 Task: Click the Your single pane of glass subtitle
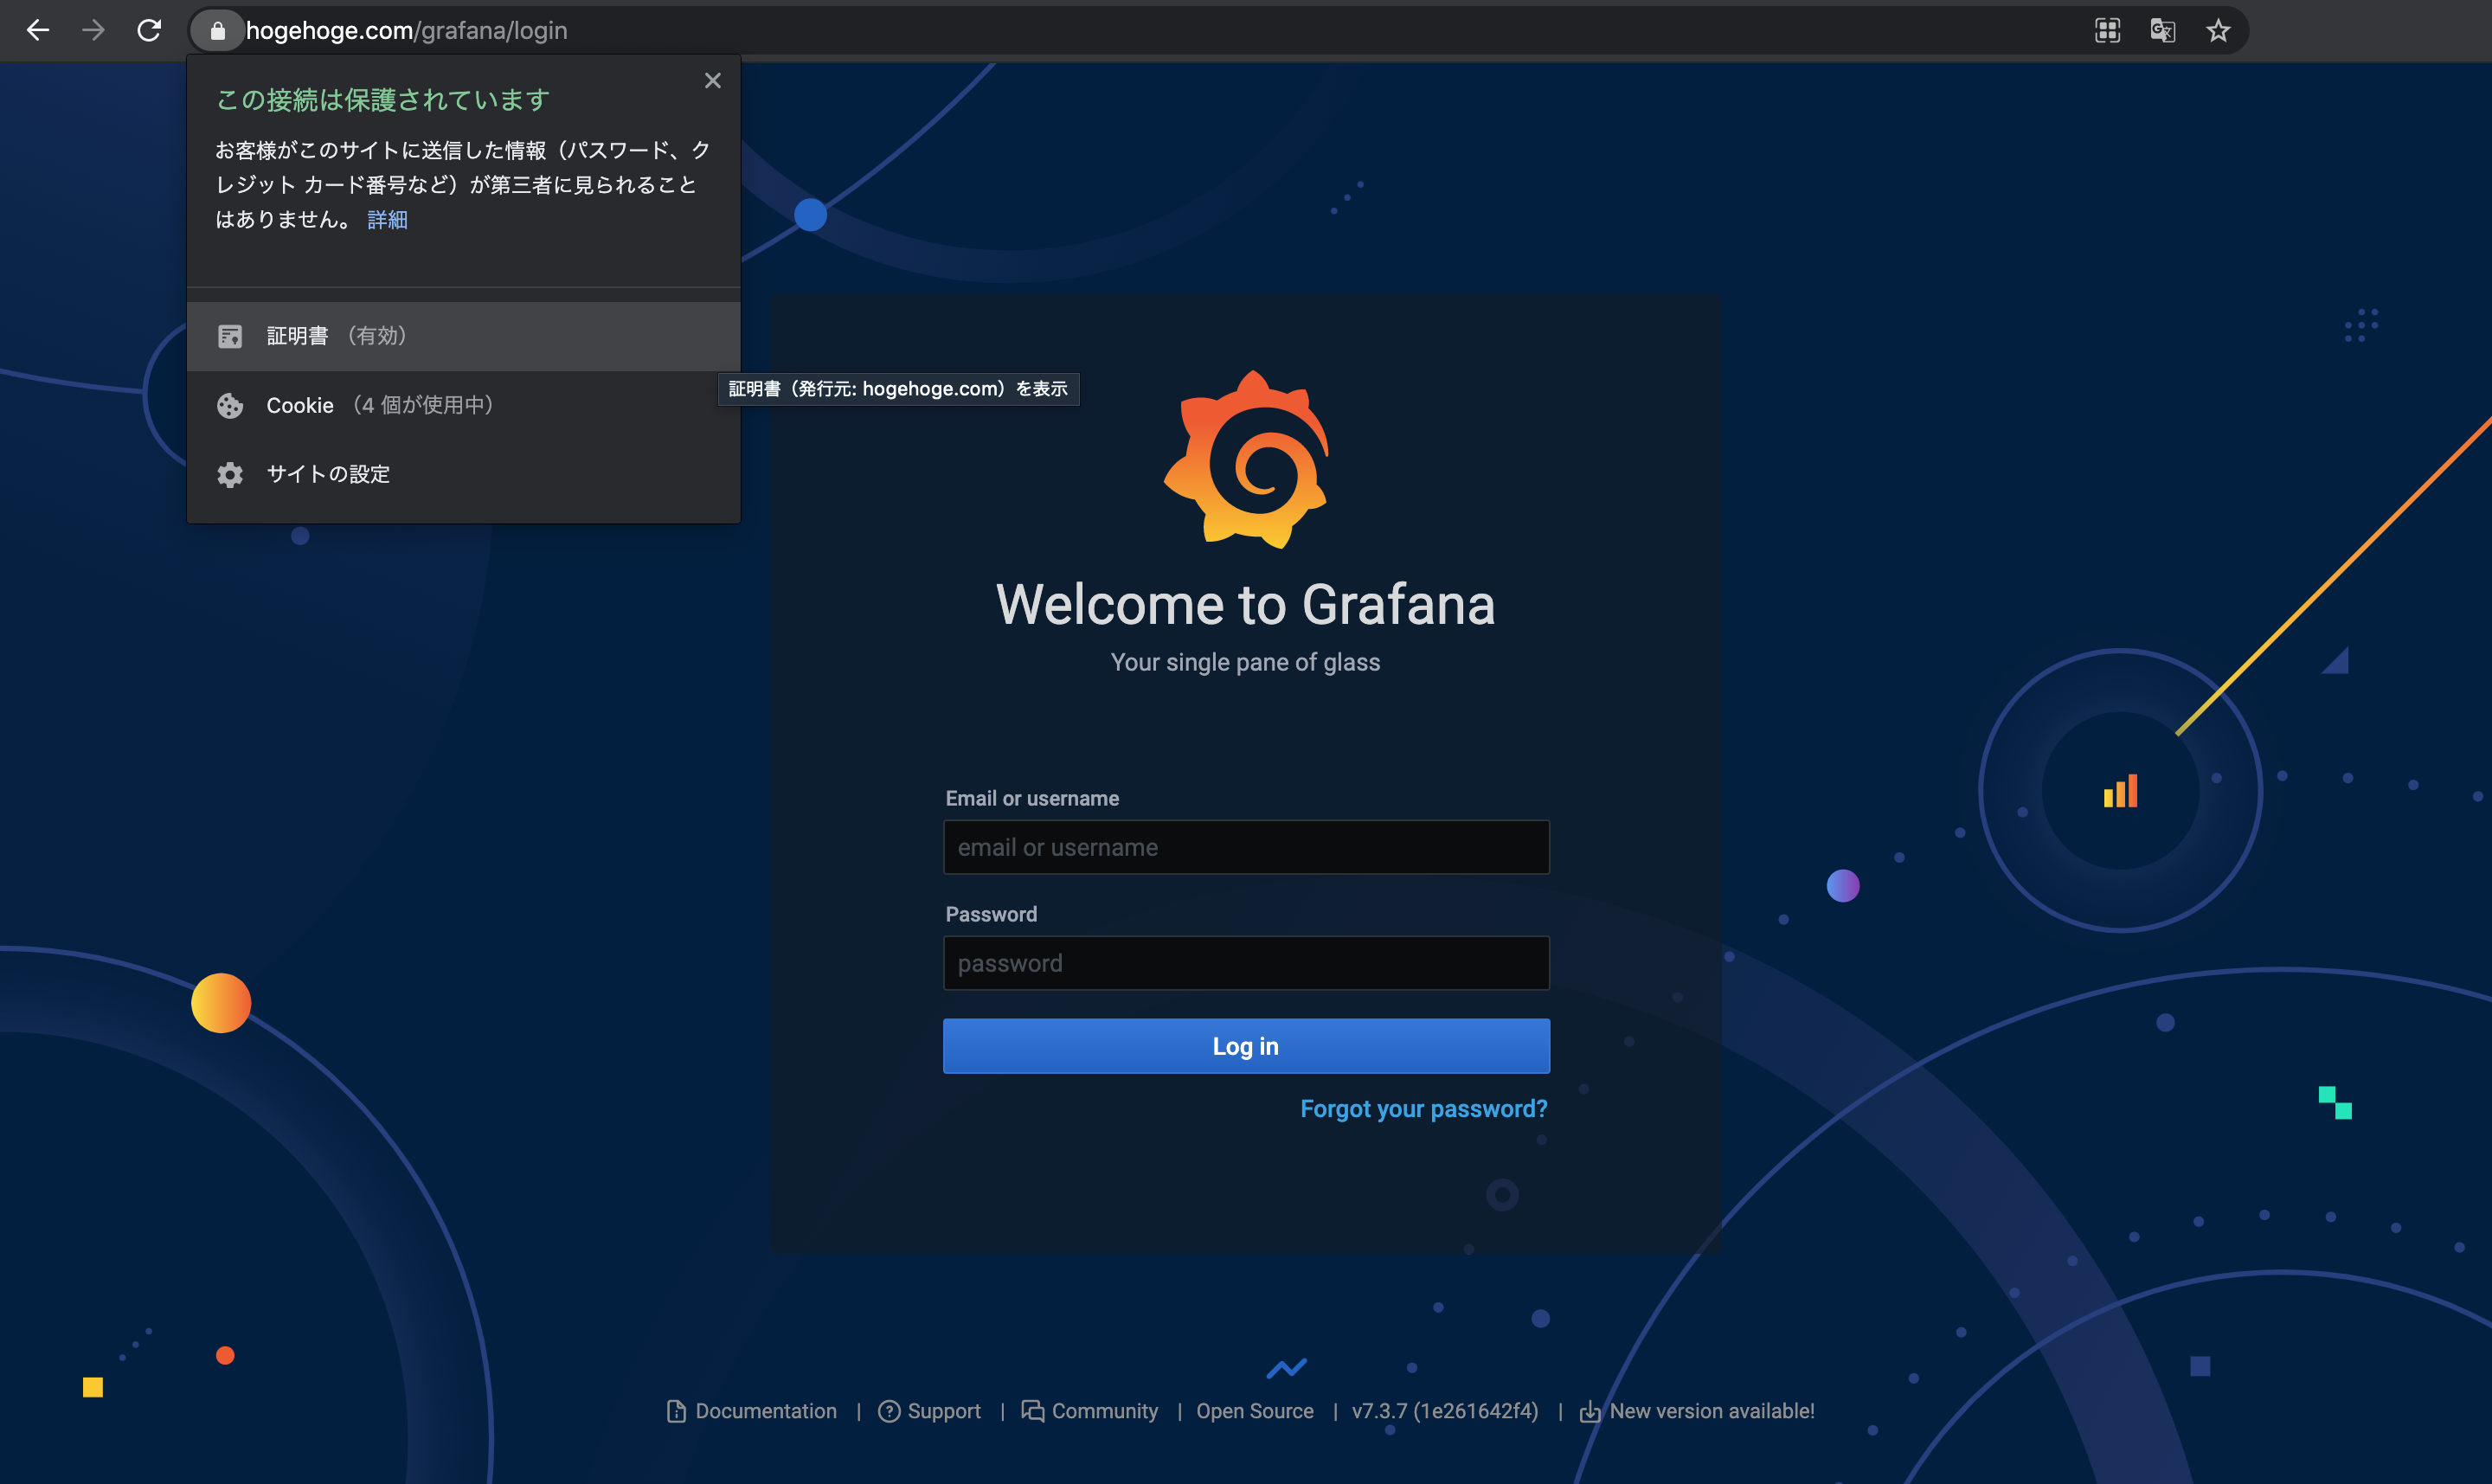pos(1246,662)
